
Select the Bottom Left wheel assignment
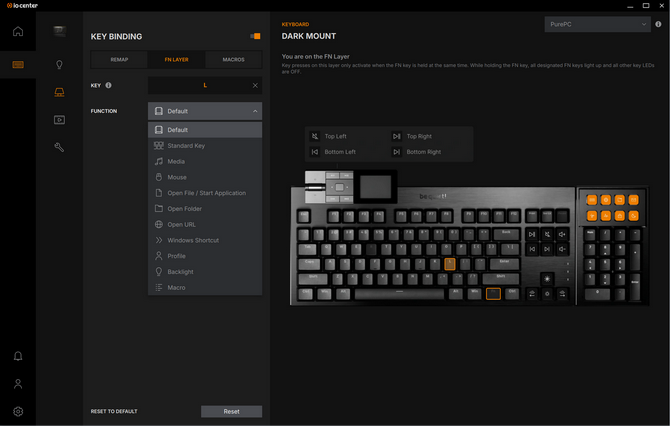coord(332,152)
